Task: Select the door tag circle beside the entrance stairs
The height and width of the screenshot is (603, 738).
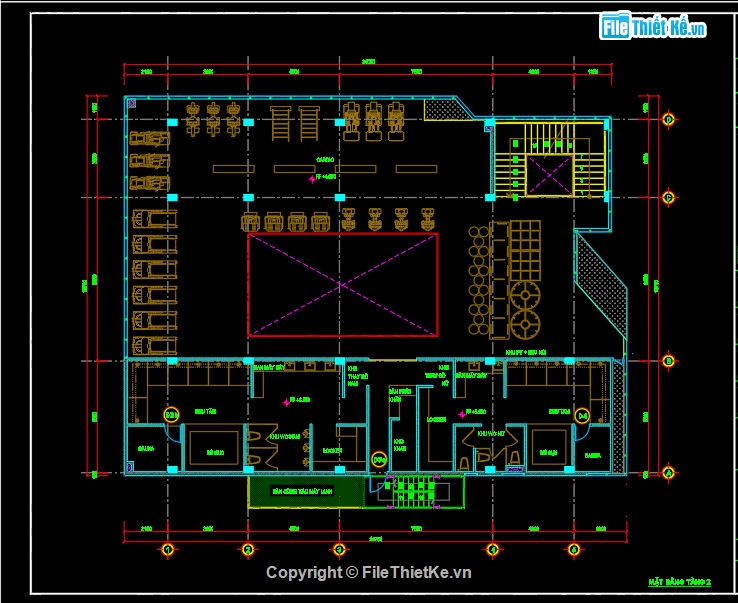Action: [x=379, y=459]
